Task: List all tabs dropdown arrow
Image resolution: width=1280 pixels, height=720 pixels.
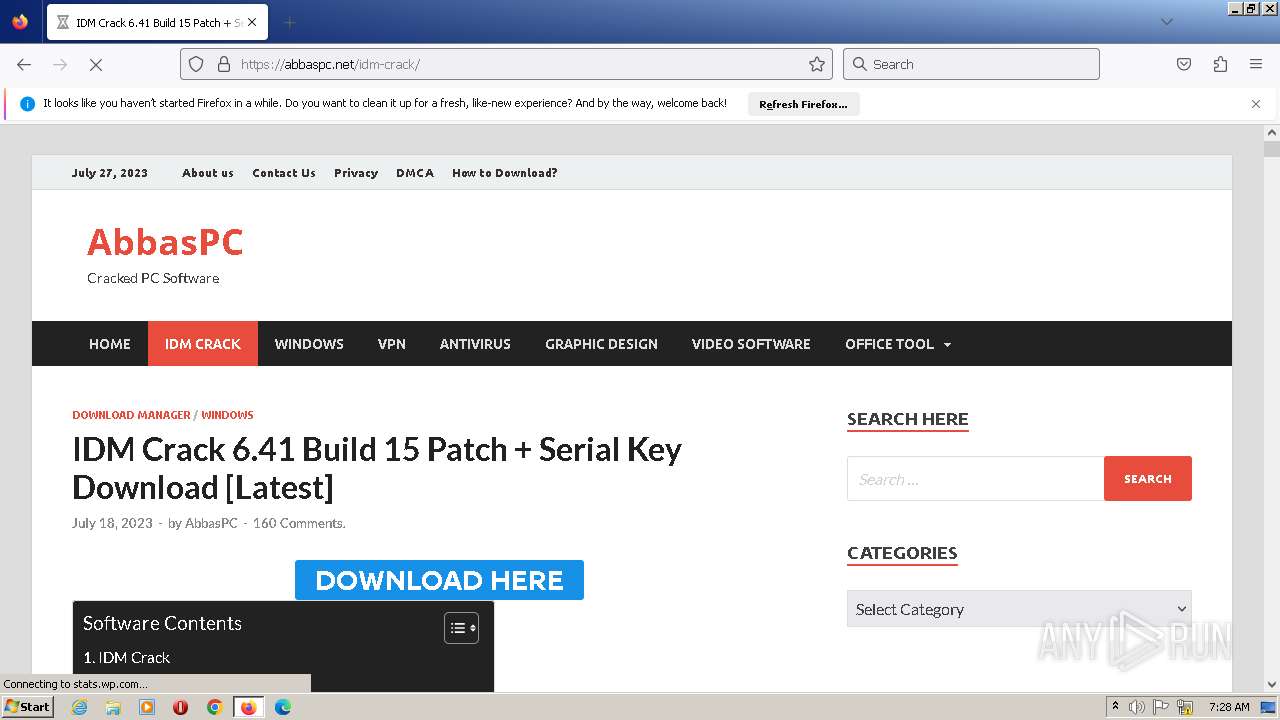Action: tap(1166, 22)
